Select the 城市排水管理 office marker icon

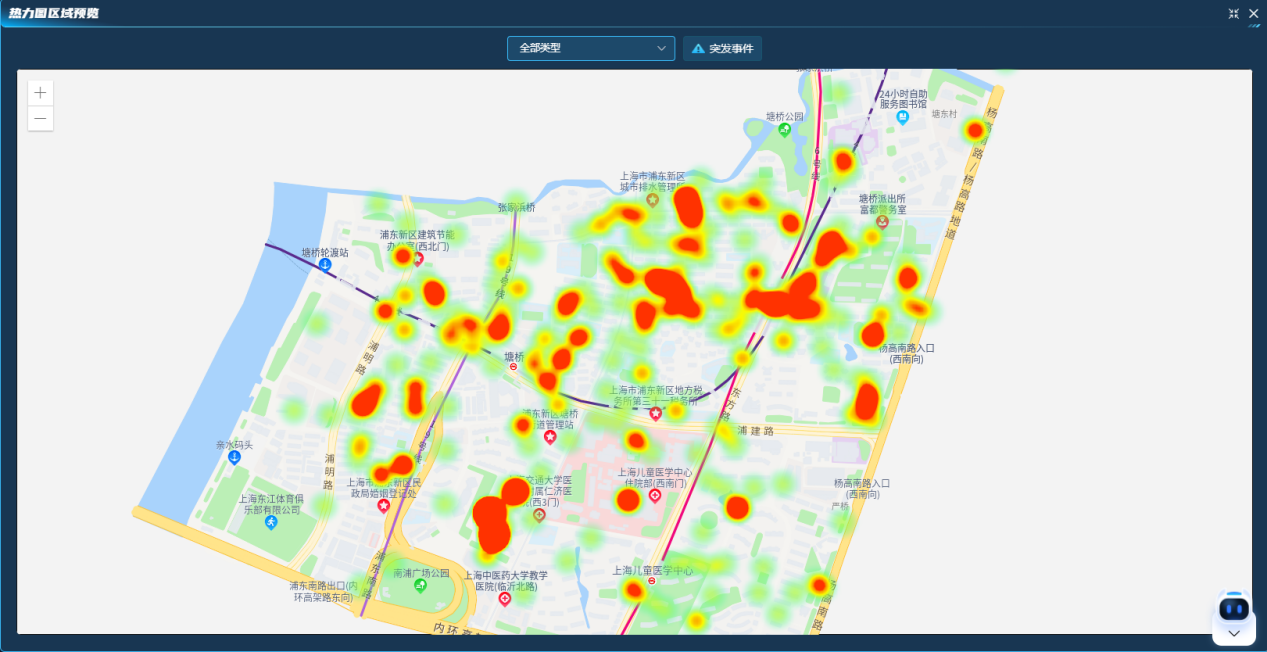(653, 200)
